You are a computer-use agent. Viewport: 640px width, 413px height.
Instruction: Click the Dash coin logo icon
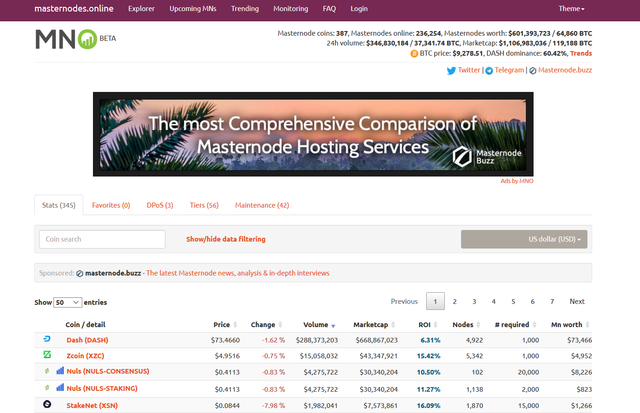(x=47, y=339)
